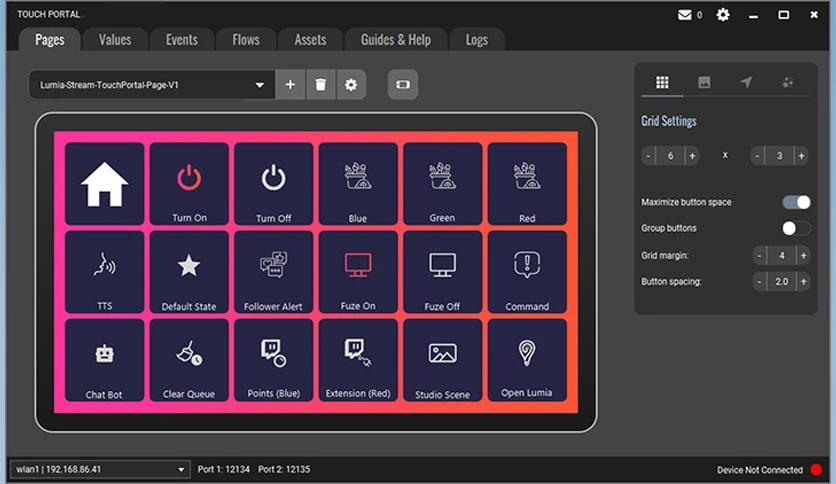Select the TTS speech button
Screen dimensions: 836x484
(x=104, y=272)
